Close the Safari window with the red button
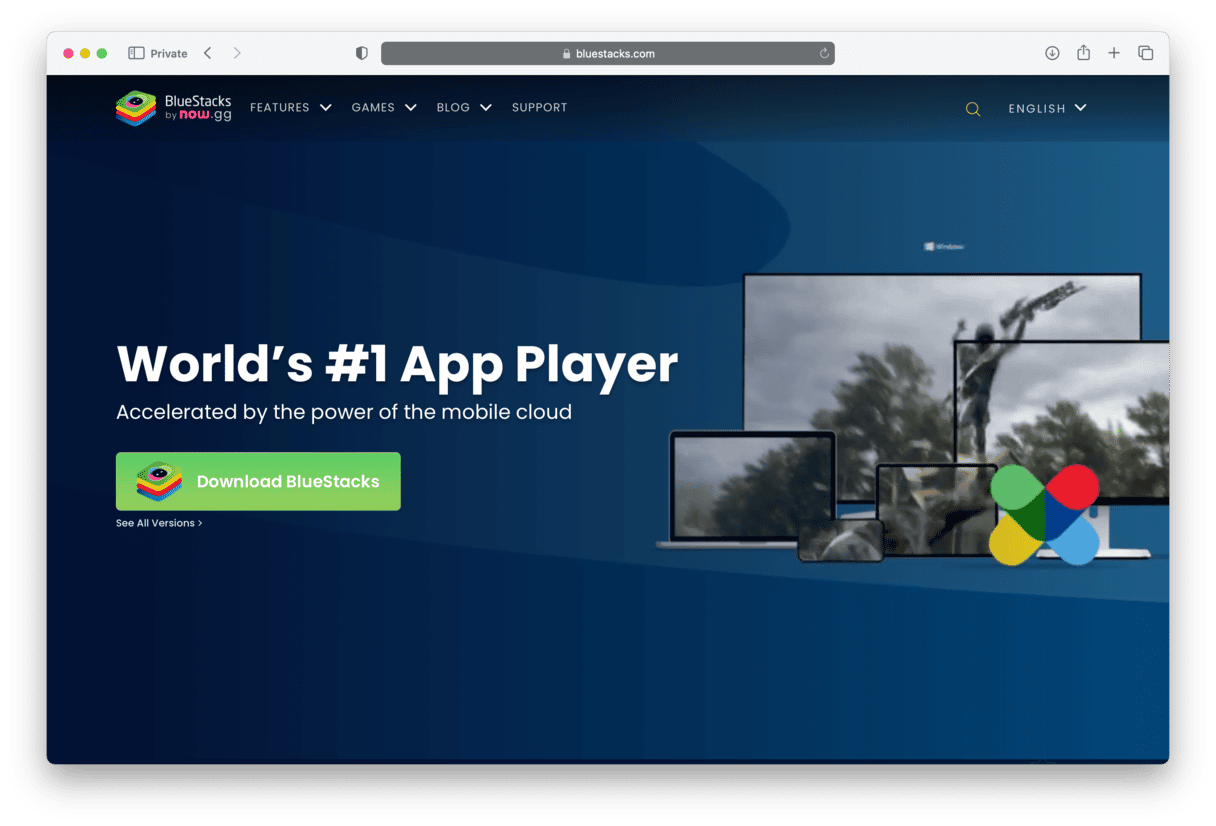Screen dimensions: 1216x826 coord(68,53)
